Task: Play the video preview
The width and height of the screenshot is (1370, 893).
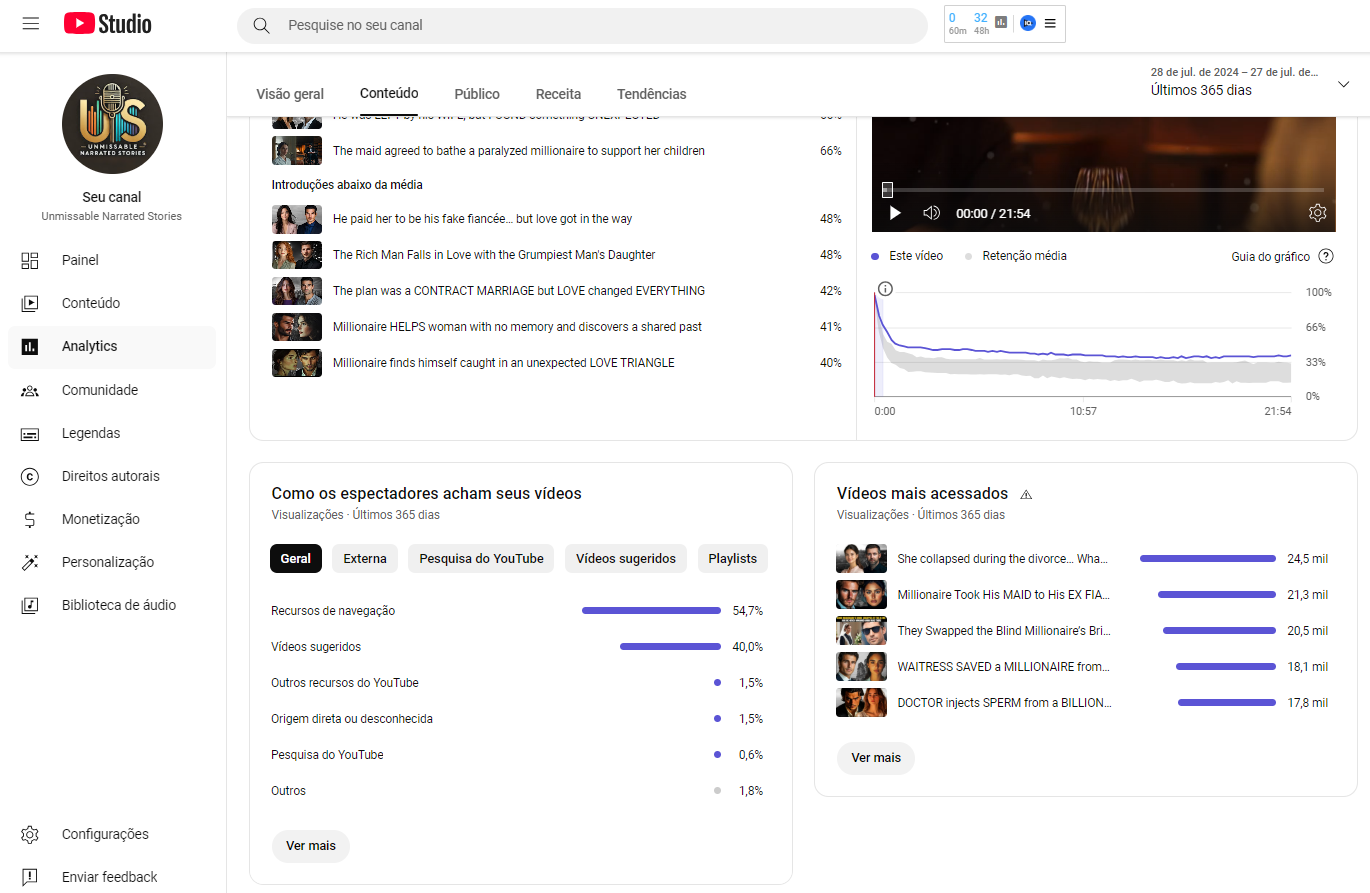Action: point(895,213)
